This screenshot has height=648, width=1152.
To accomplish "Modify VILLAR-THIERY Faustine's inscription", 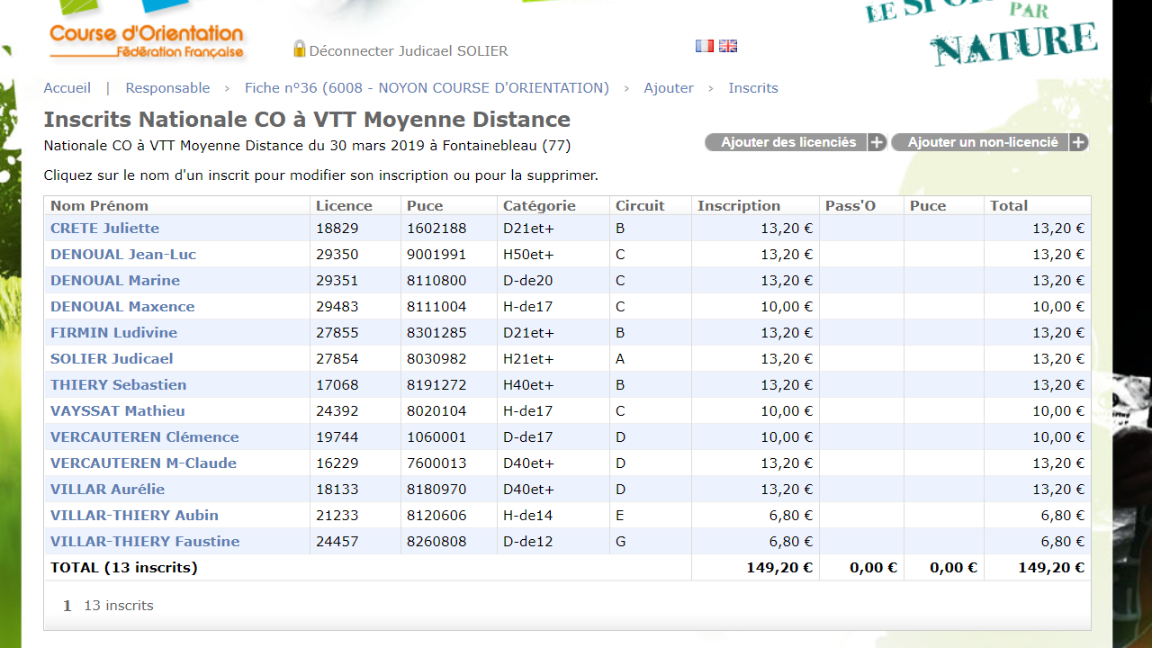I will [x=144, y=541].
